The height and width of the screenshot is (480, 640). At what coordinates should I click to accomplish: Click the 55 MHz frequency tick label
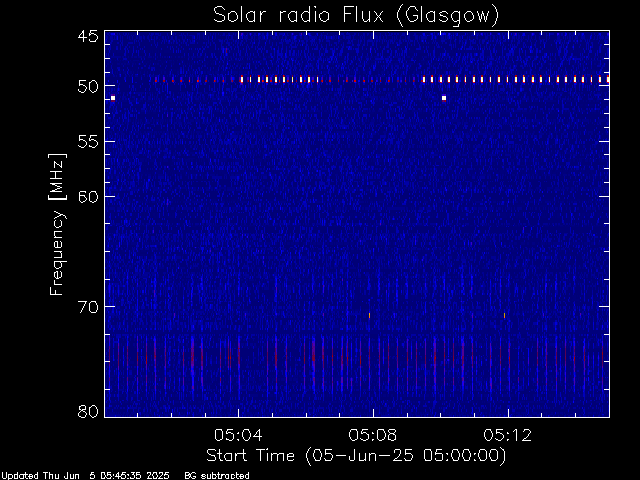[88, 142]
